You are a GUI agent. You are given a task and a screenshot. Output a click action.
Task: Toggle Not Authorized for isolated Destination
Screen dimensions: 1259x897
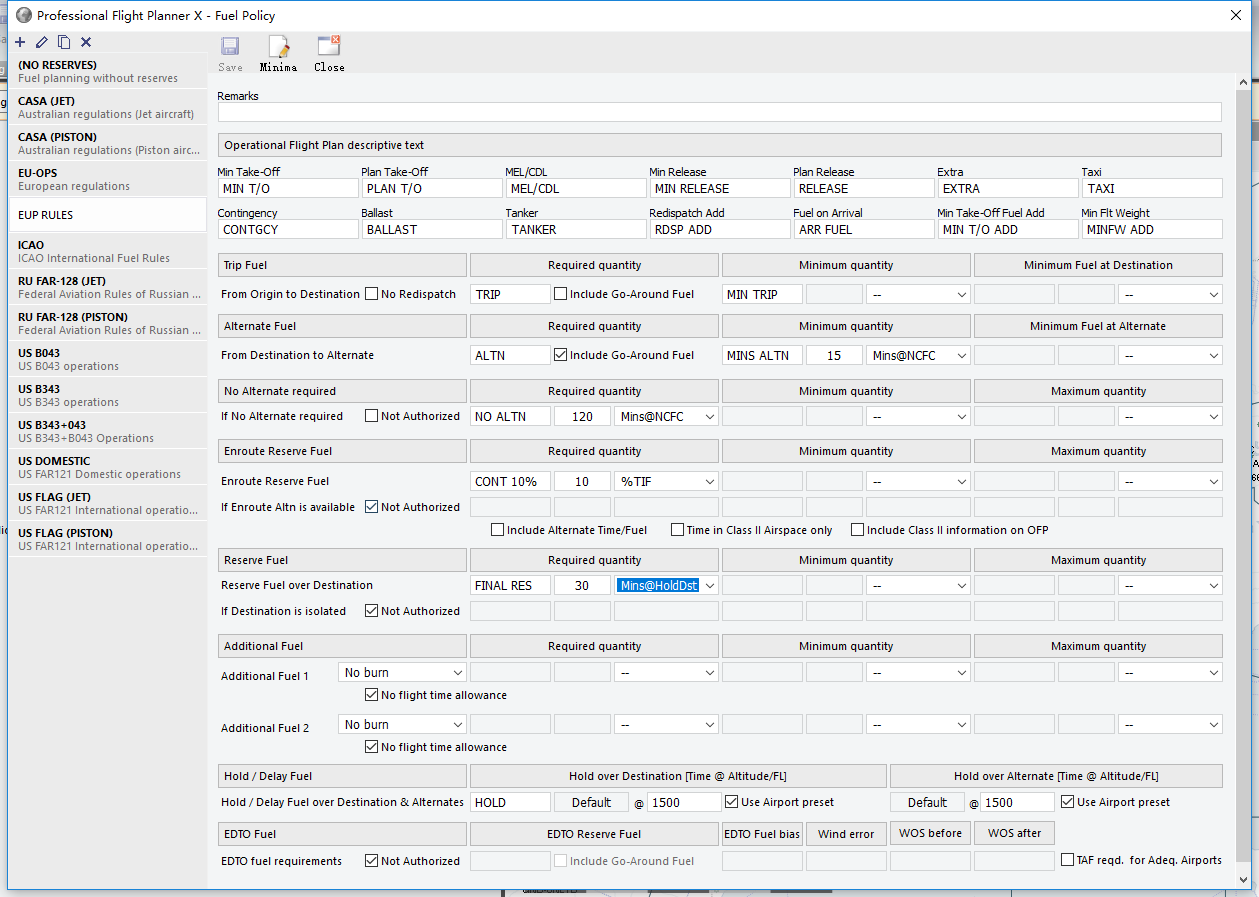[371, 611]
